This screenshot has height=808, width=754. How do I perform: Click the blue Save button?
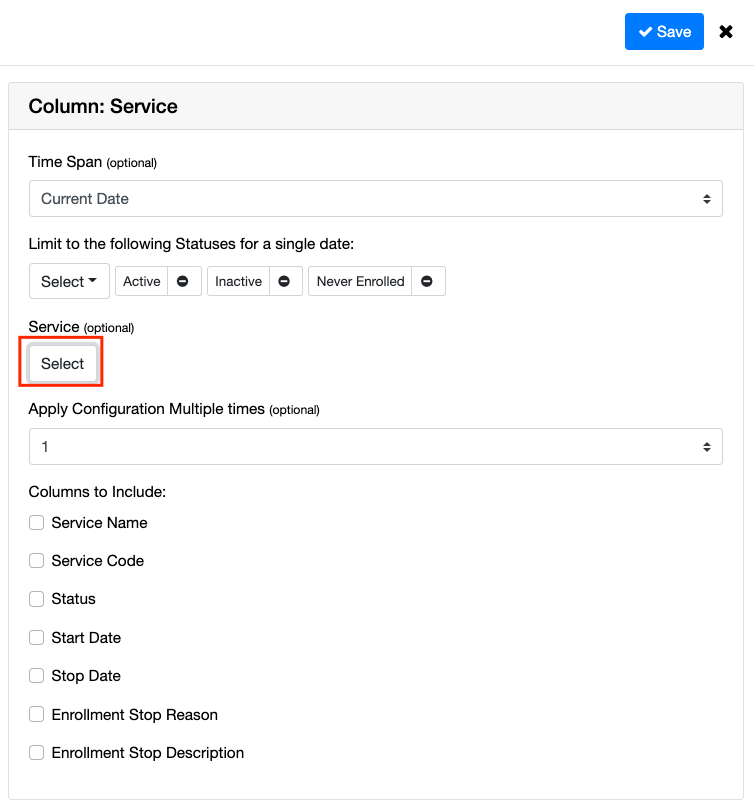pos(664,31)
